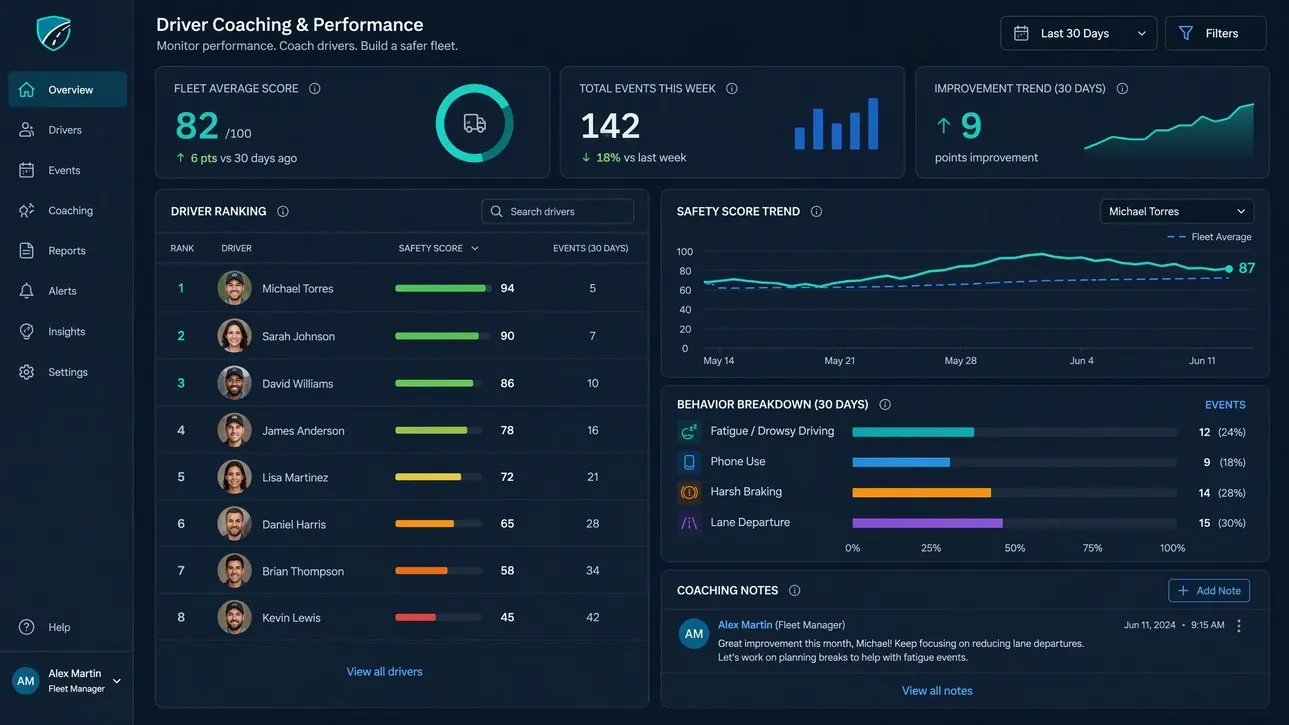1289x725 pixels.
Task: Click the Search drivers field
Action: [x=558, y=211]
